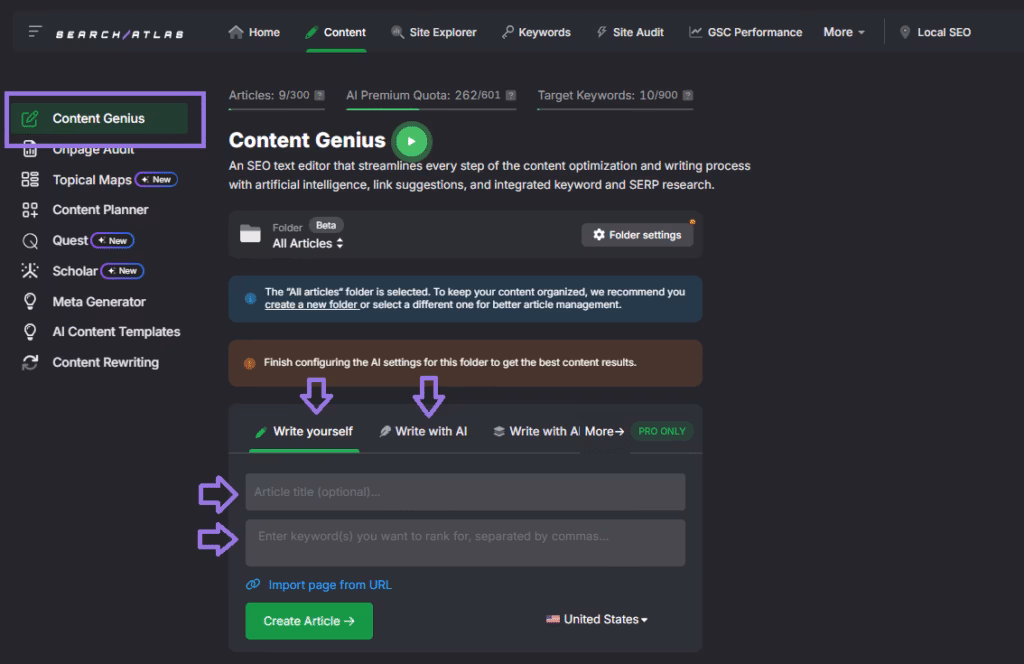Viewport: 1024px width, 664px height.
Task: Click the Content Rewriting refresh icon
Action: pyautogui.click(x=30, y=363)
